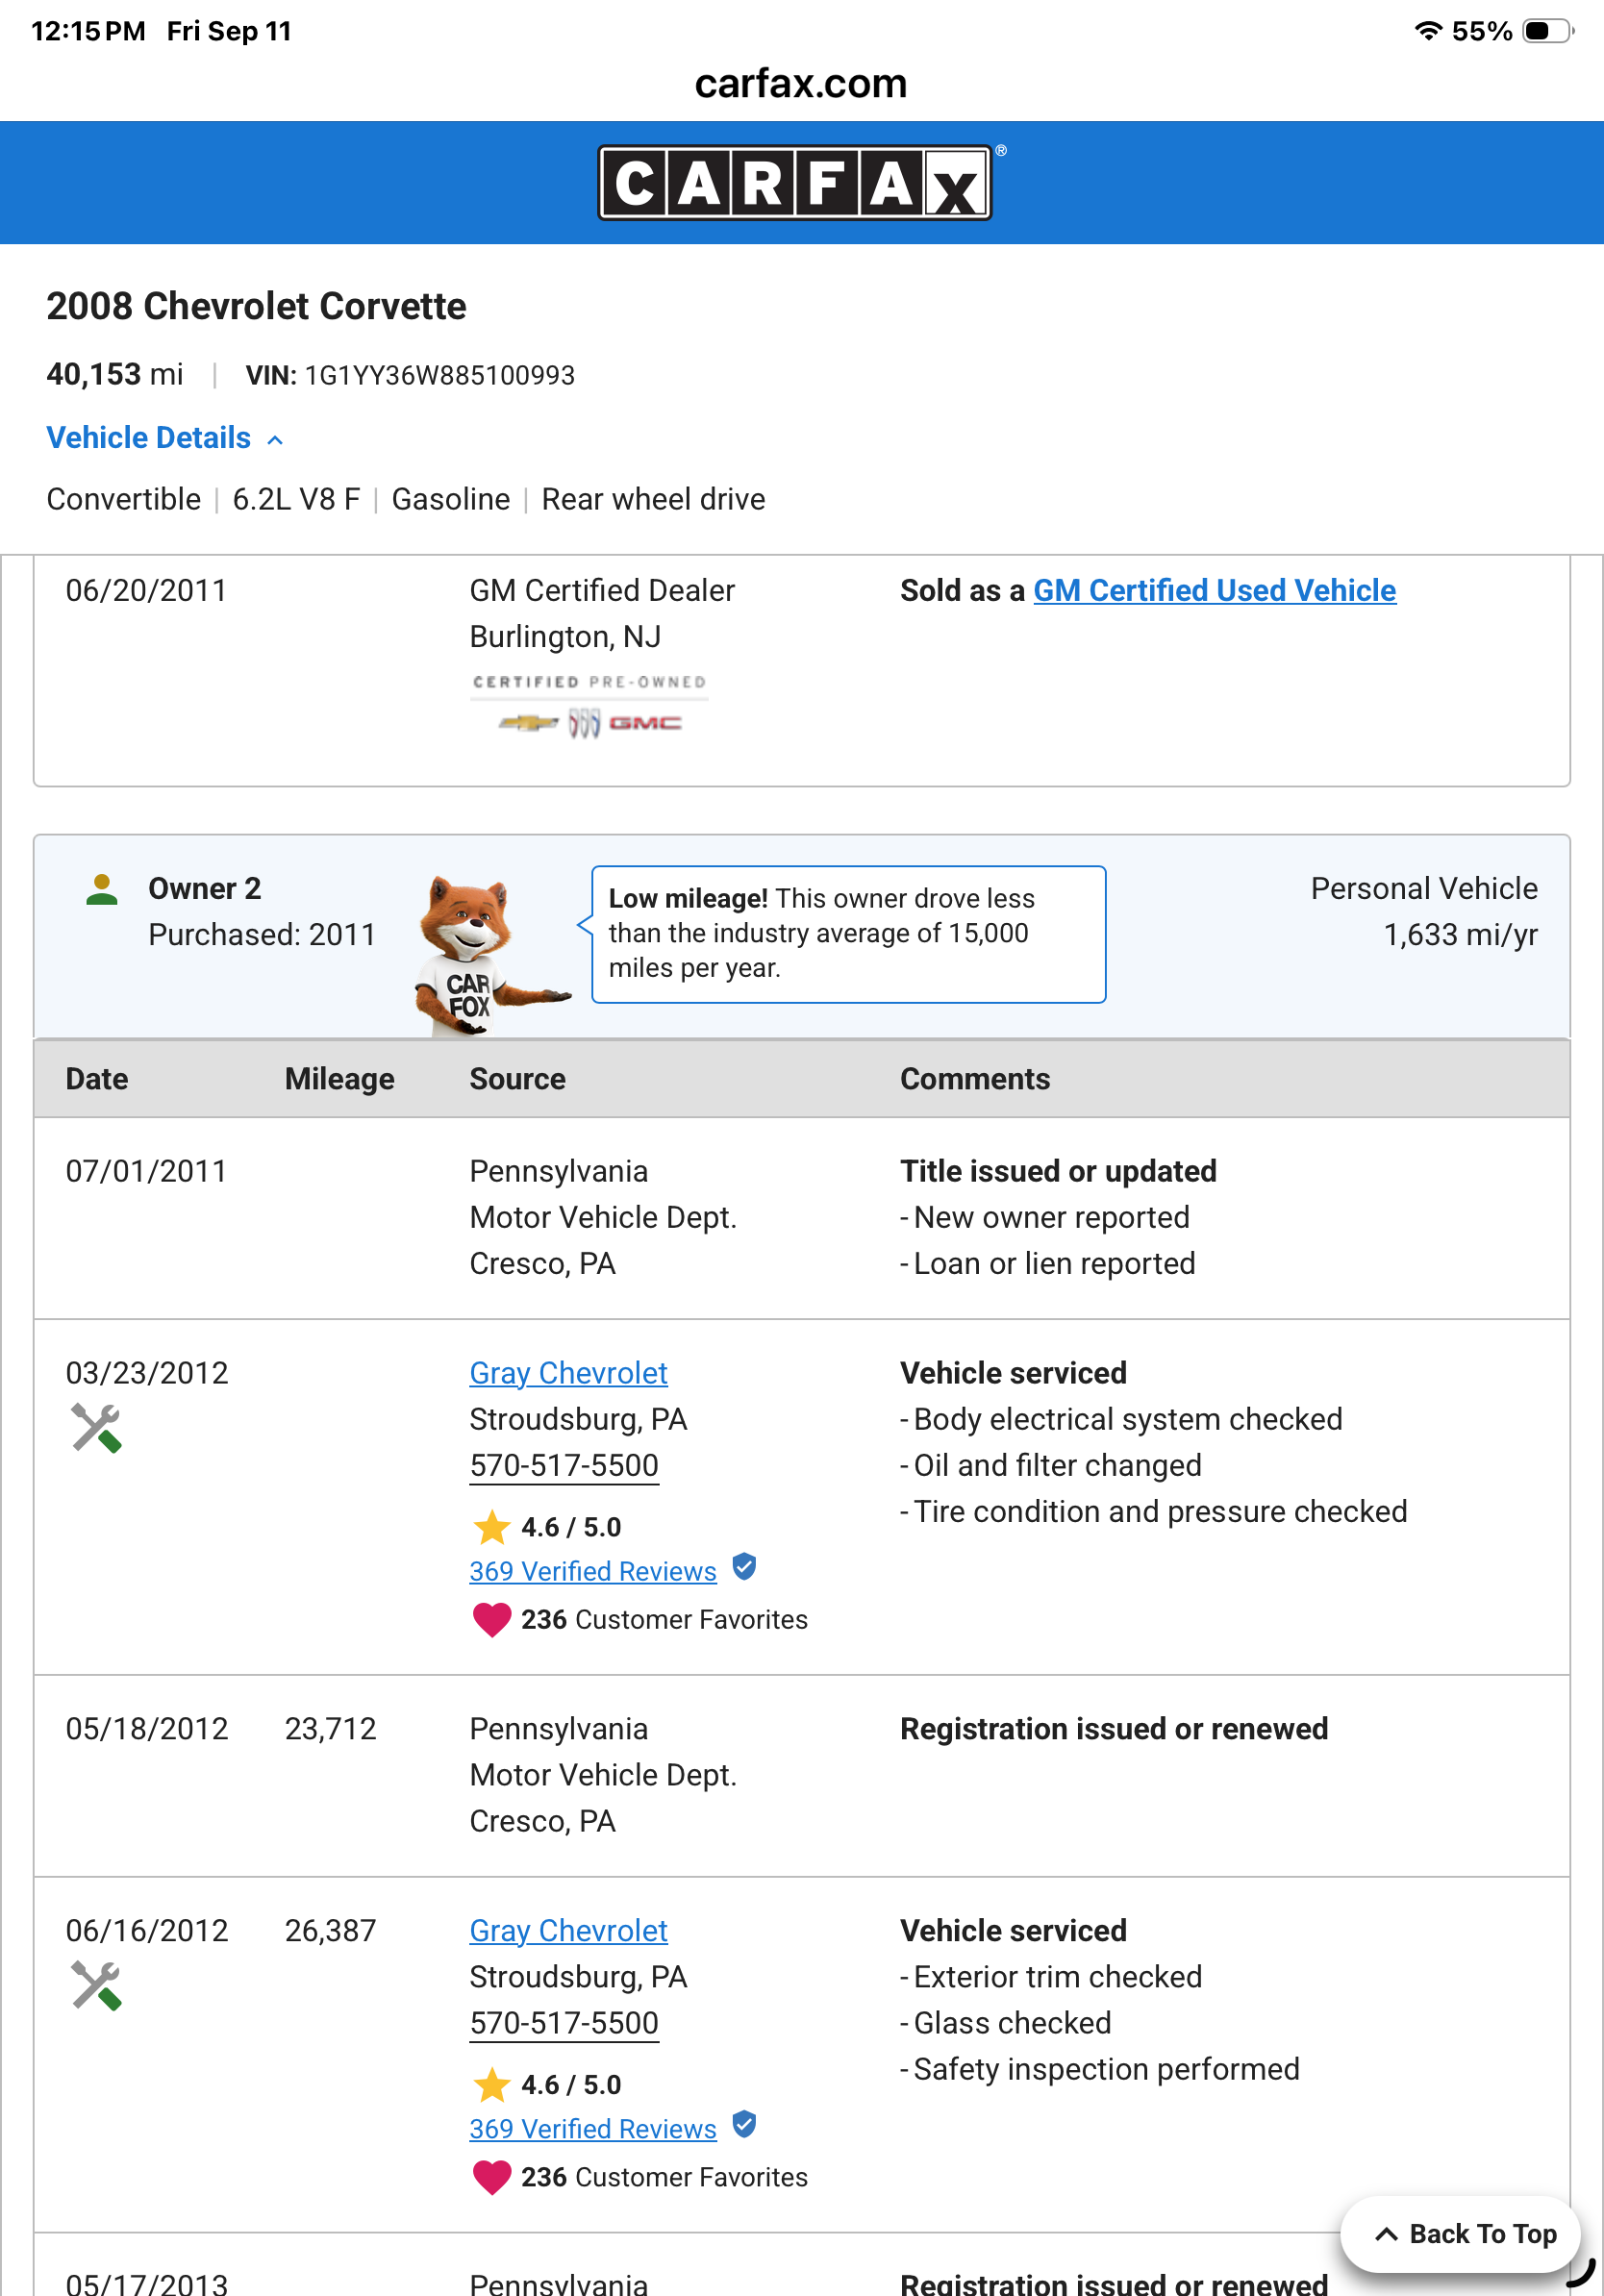The width and height of the screenshot is (1604, 2296).
Task: Open GM Certified Used Vehicle link
Action: pyautogui.click(x=1214, y=591)
